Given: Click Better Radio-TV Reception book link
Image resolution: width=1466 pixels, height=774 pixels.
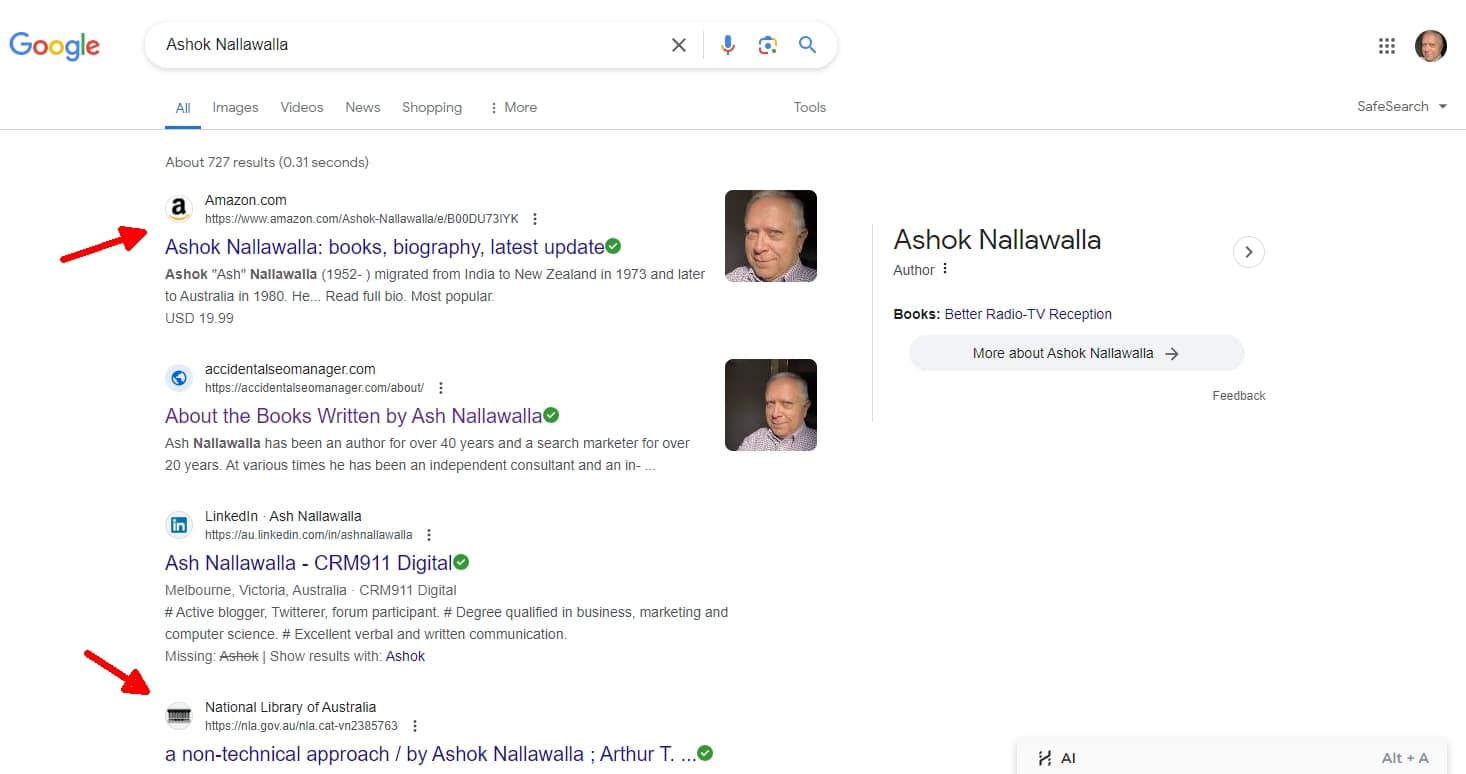Looking at the screenshot, I should pyautogui.click(x=1028, y=314).
